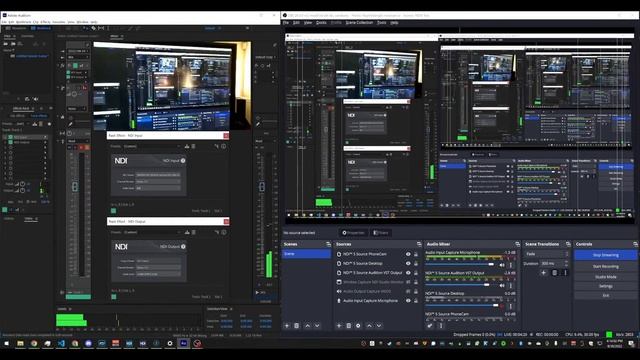
Task: Lock the NDI 5 Source PhoneCam source
Action: click(x=416, y=254)
